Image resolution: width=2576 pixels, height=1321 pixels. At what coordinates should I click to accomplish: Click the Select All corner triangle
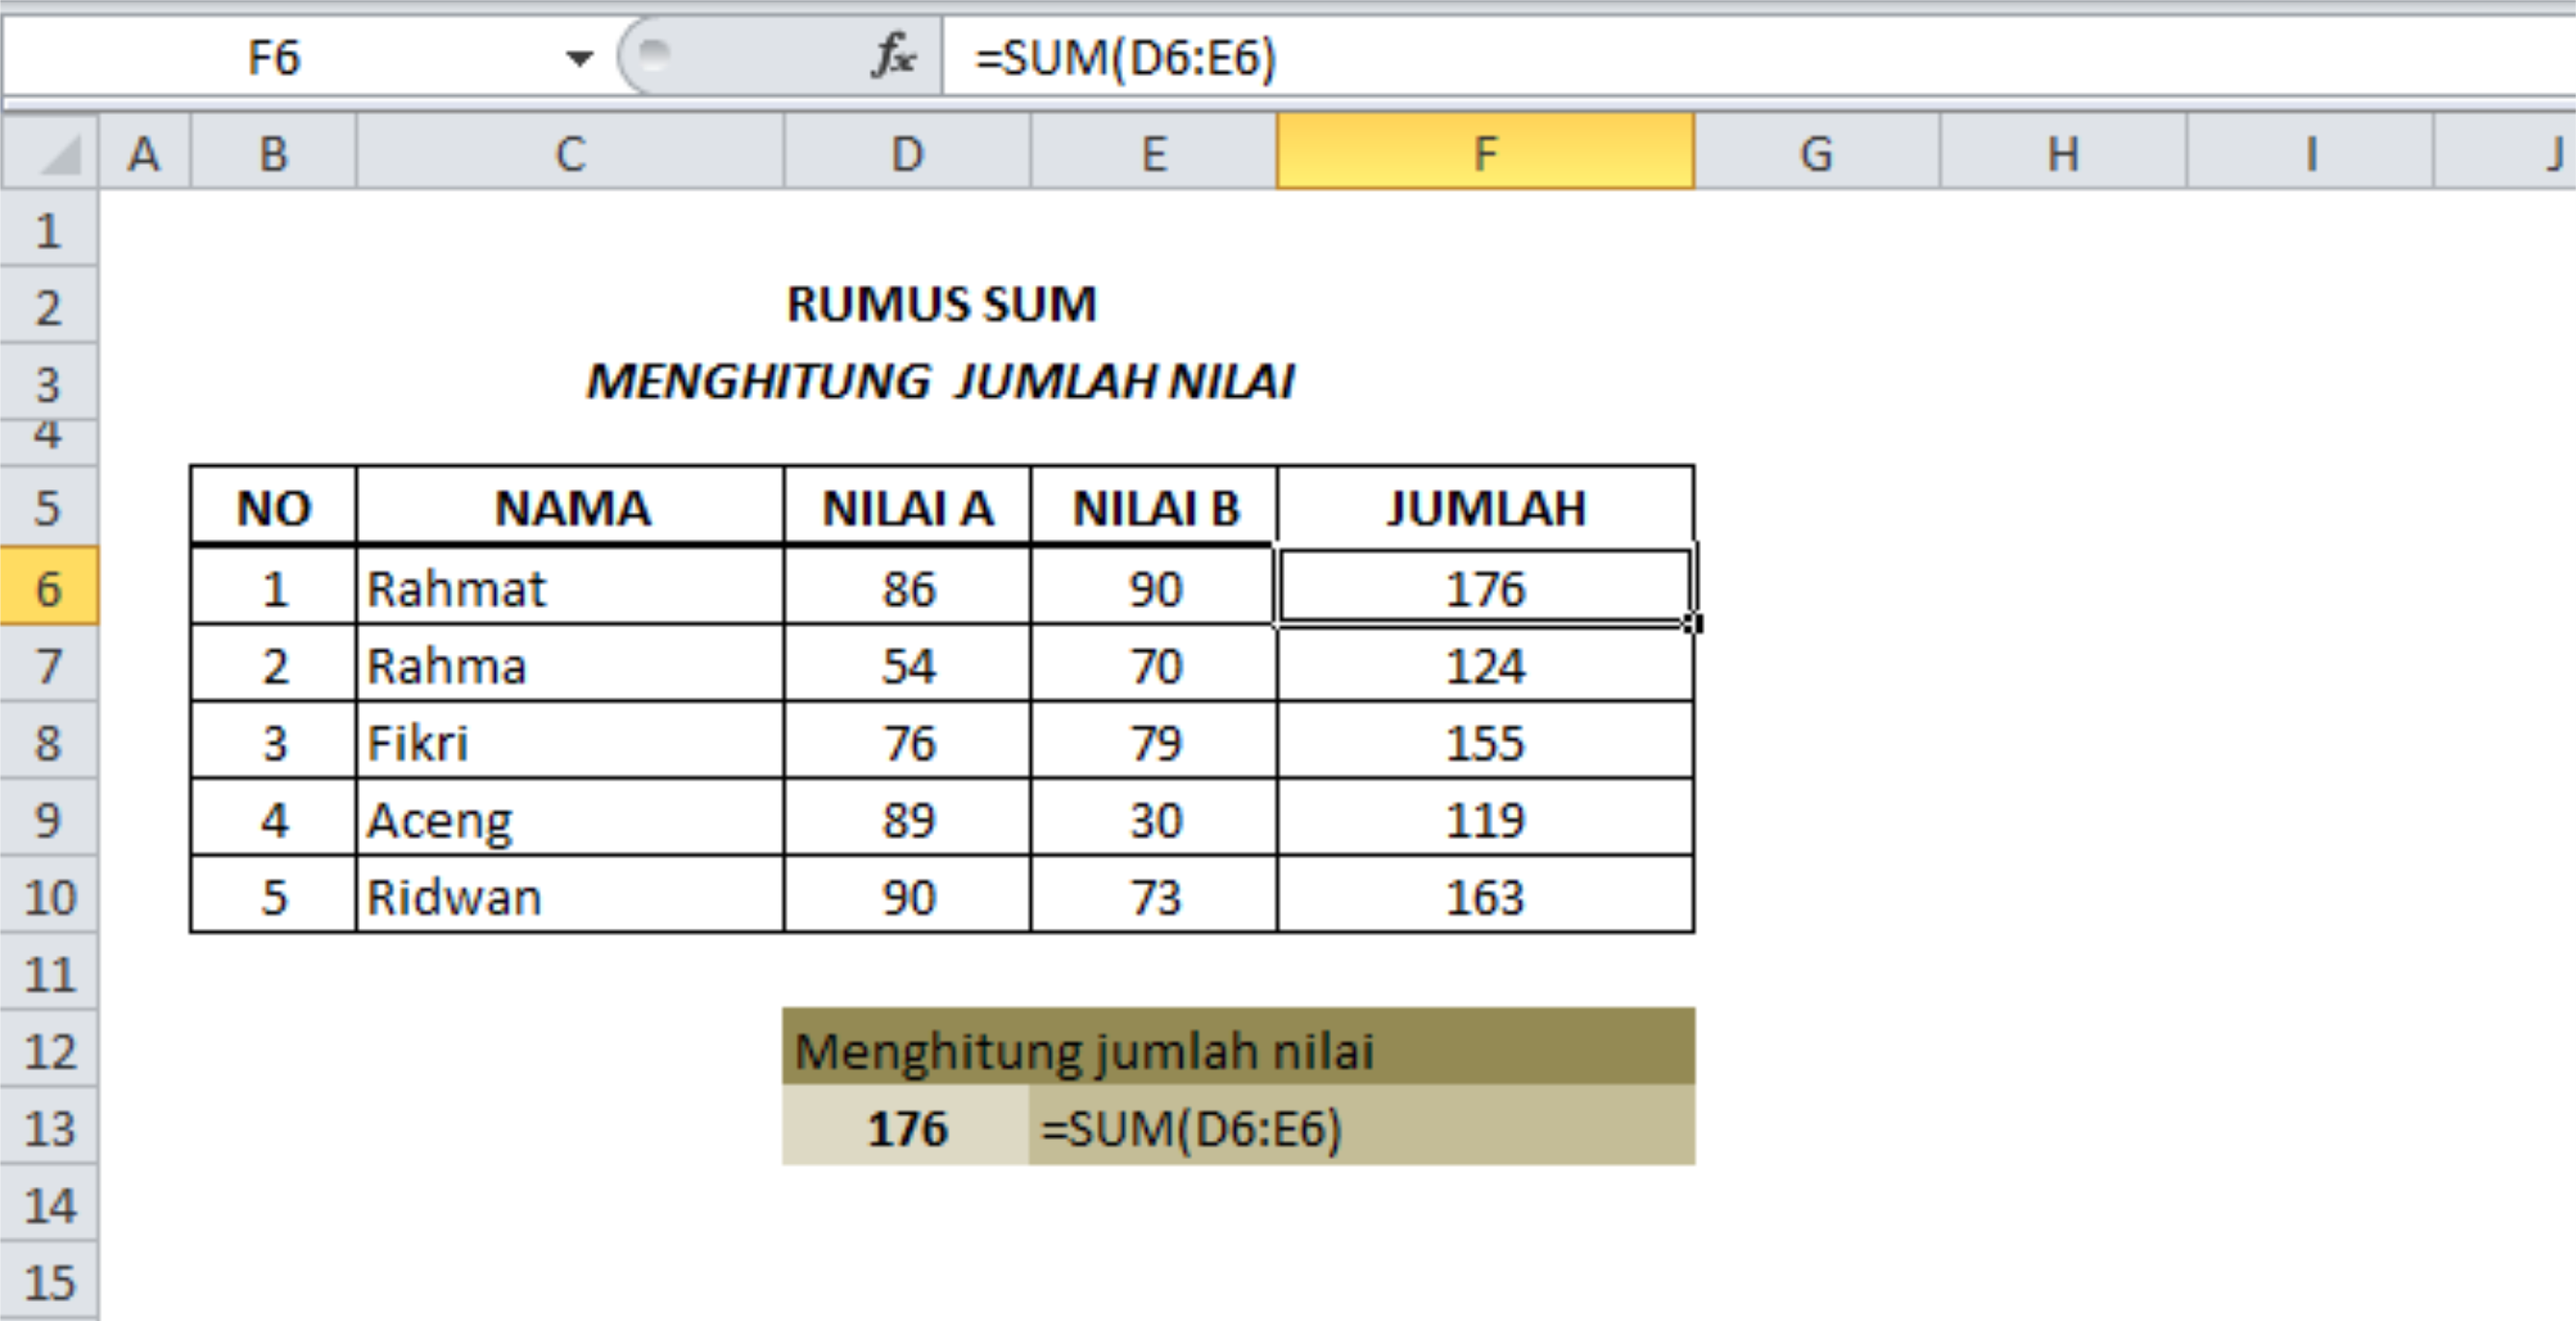tap(50, 153)
